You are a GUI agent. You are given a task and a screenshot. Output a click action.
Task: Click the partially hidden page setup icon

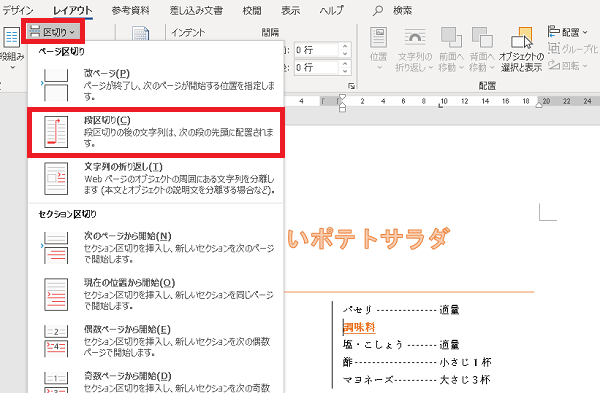click(x=140, y=33)
